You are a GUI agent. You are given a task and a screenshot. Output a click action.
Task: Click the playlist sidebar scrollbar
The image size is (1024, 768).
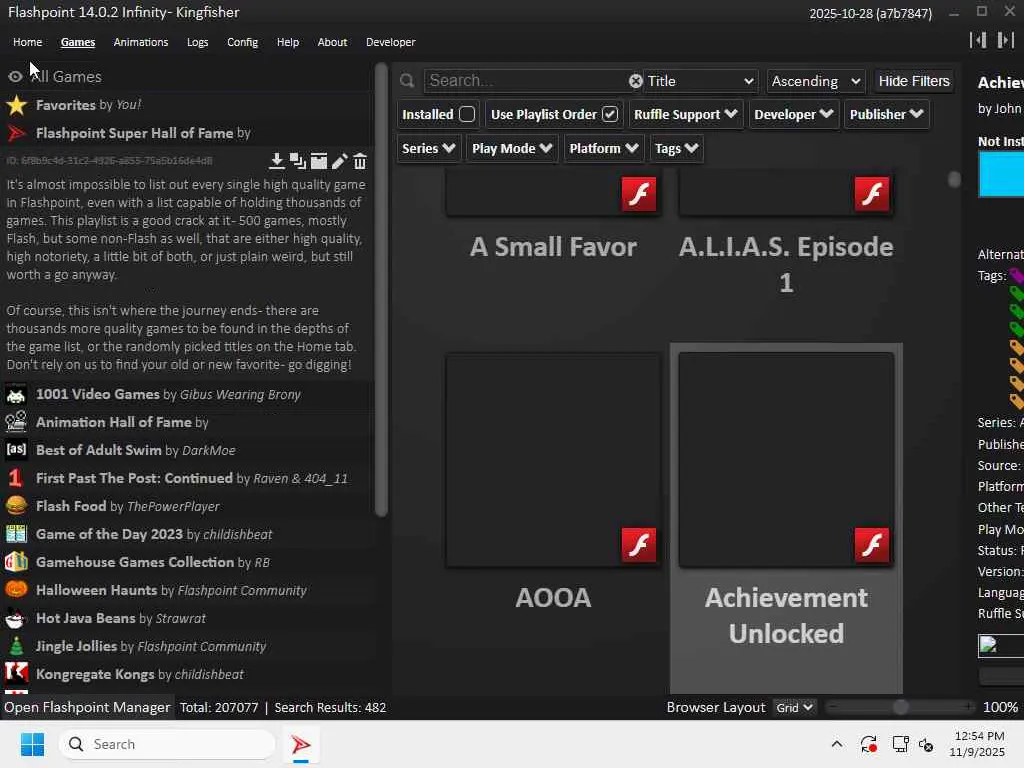(381, 290)
